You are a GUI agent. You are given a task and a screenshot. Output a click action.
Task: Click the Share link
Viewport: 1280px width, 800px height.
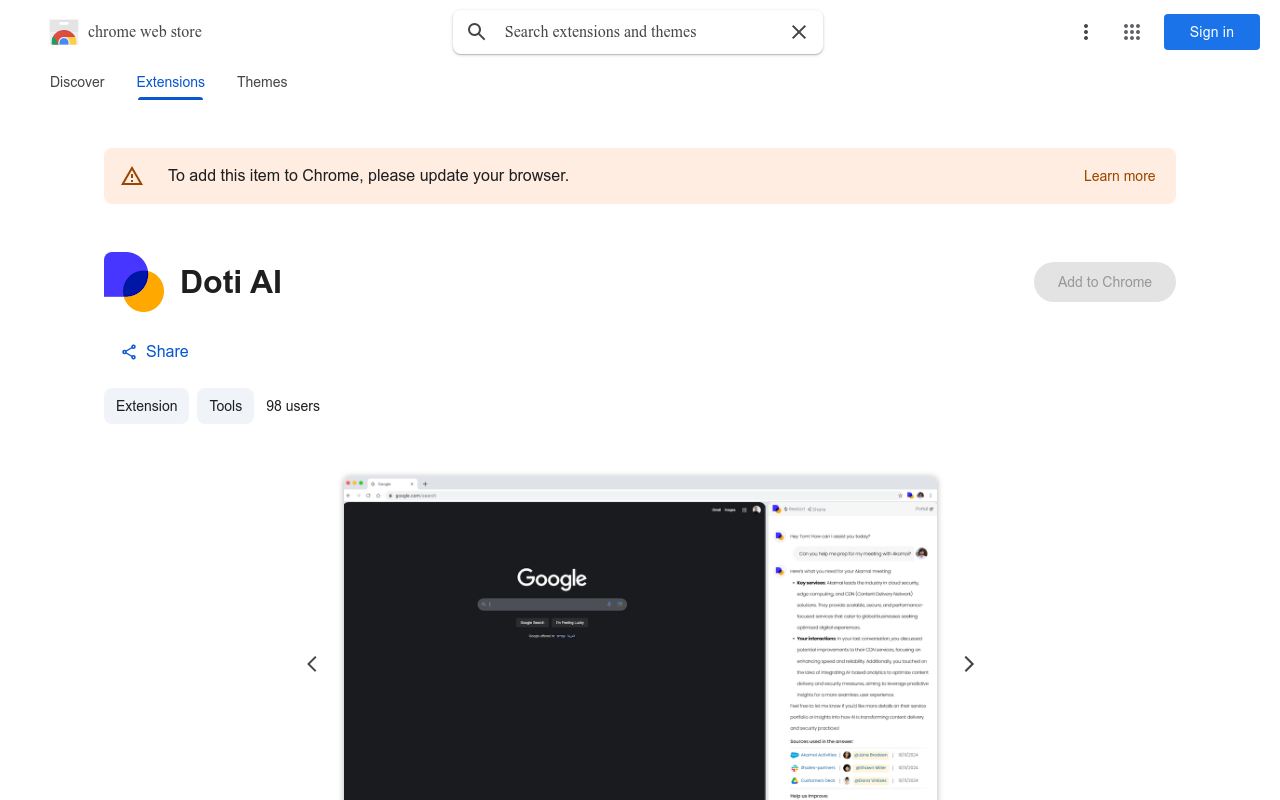[155, 351]
